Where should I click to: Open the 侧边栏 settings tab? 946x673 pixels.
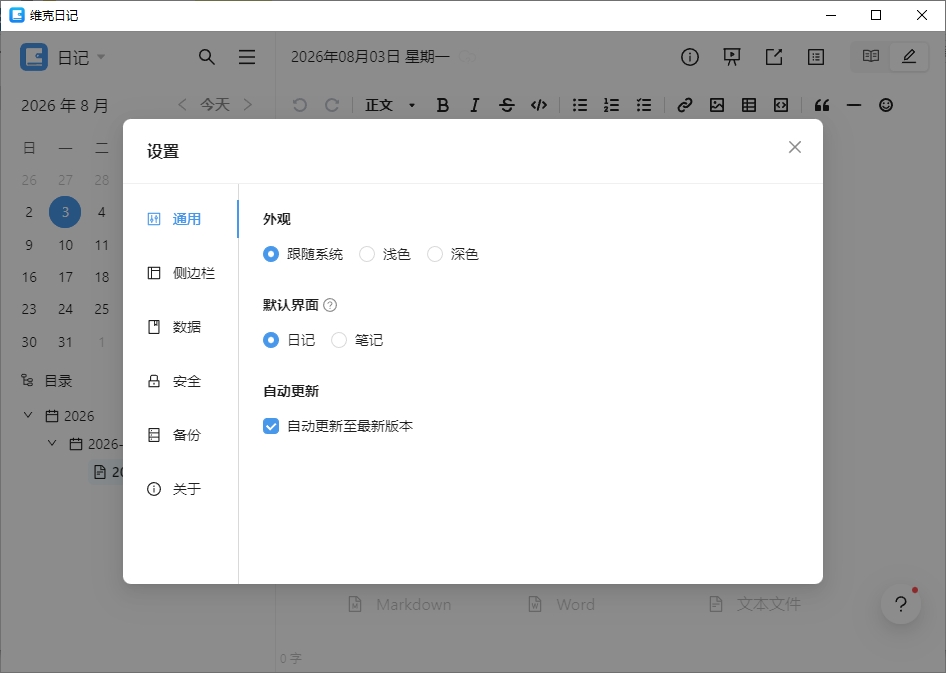point(180,273)
